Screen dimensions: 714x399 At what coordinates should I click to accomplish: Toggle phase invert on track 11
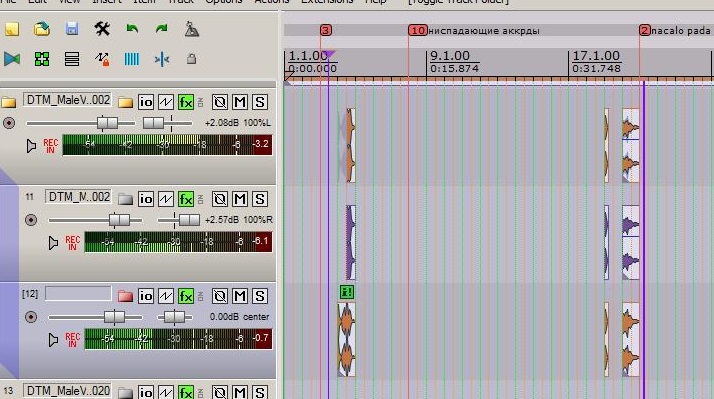tap(219, 199)
